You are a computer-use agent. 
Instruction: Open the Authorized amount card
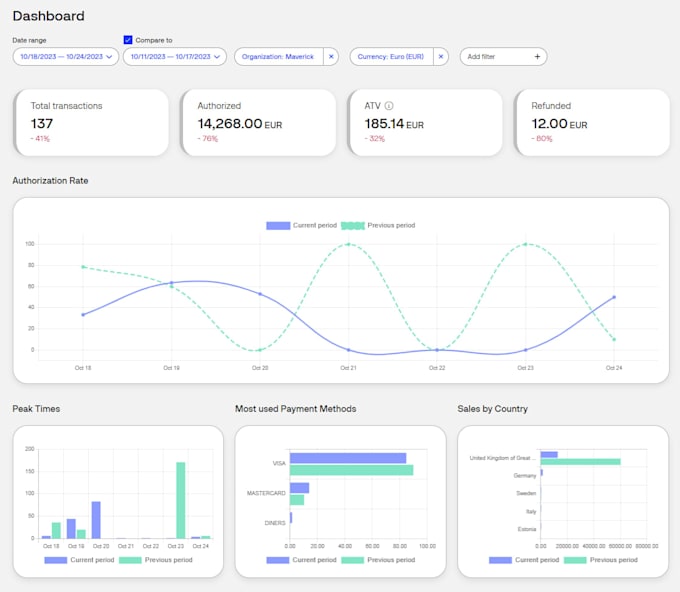258,123
